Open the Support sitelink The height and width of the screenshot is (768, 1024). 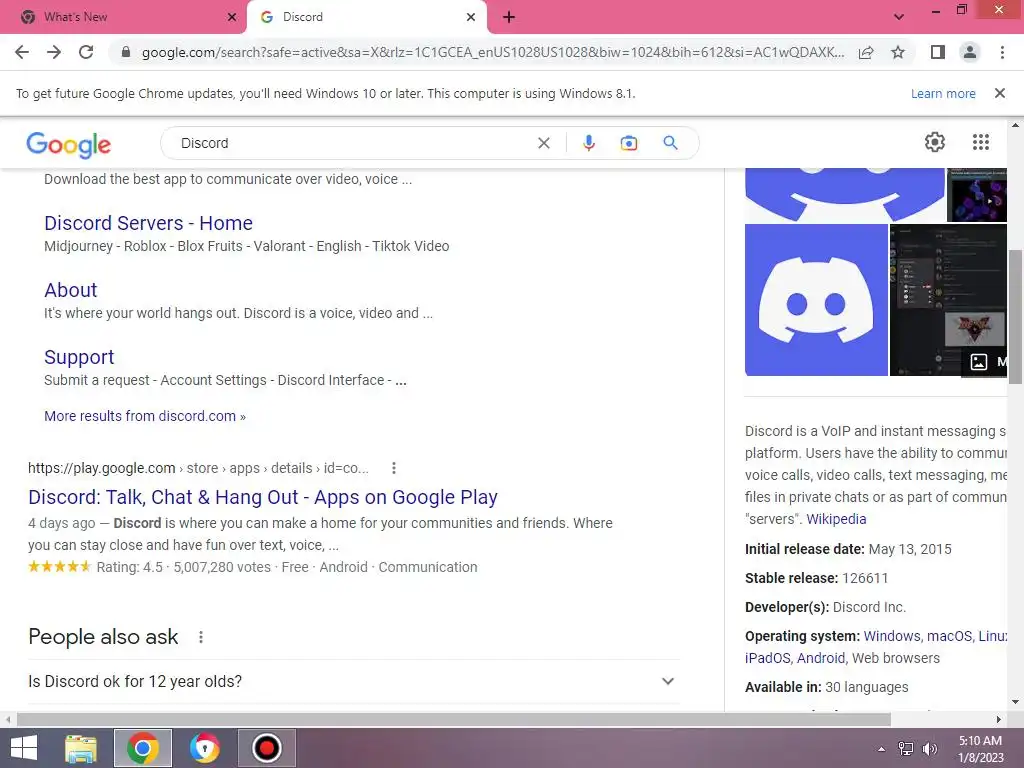pos(79,357)
